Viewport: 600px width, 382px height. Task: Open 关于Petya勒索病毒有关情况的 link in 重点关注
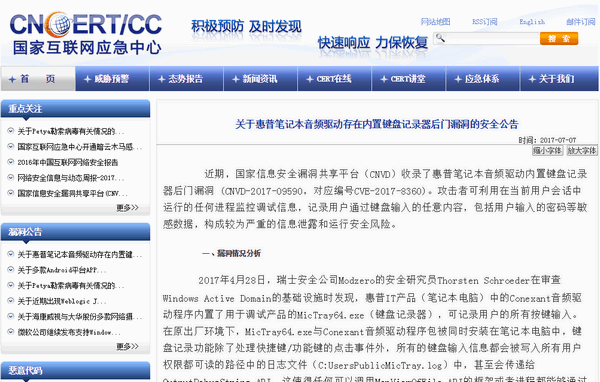(x=71, y=131)
